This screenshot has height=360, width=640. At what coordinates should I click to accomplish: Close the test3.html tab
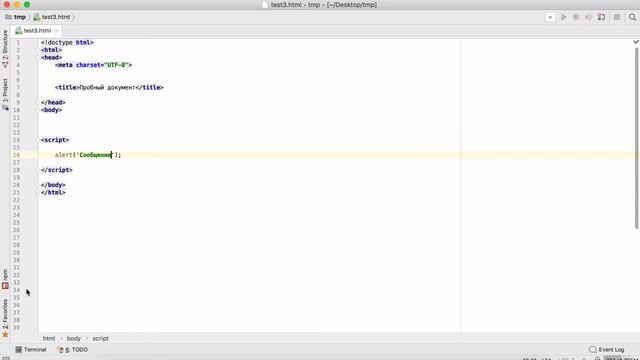(56, 31)
